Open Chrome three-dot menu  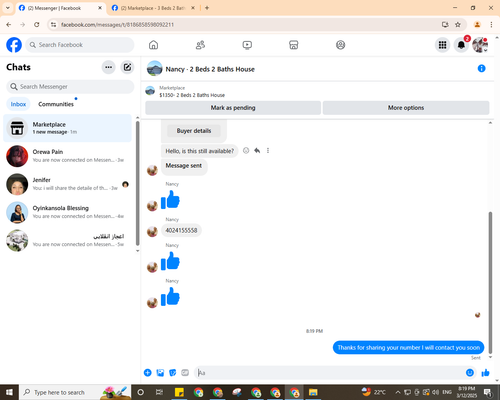coord(491,25)
